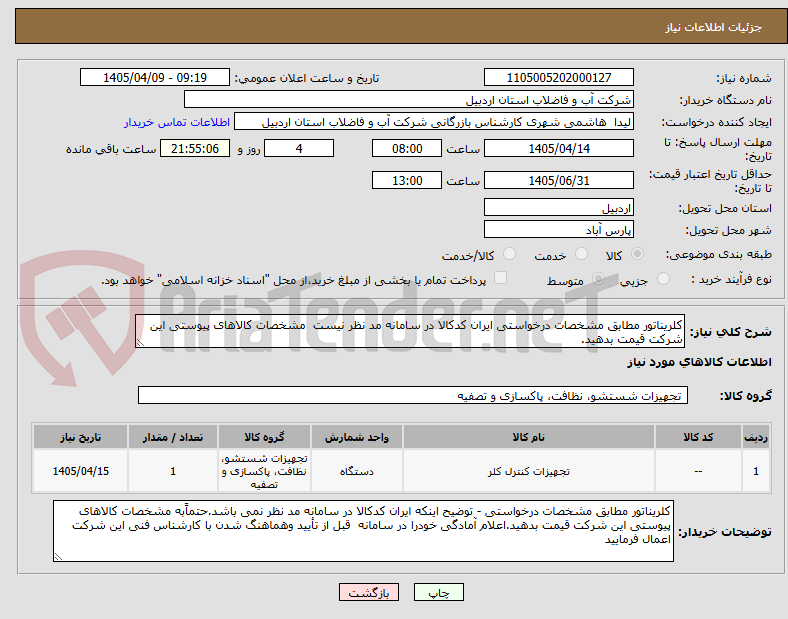The width and height of the screenshot is (788, 619).
Task: Click the ردیف column header
Action: tap(756, 437)
